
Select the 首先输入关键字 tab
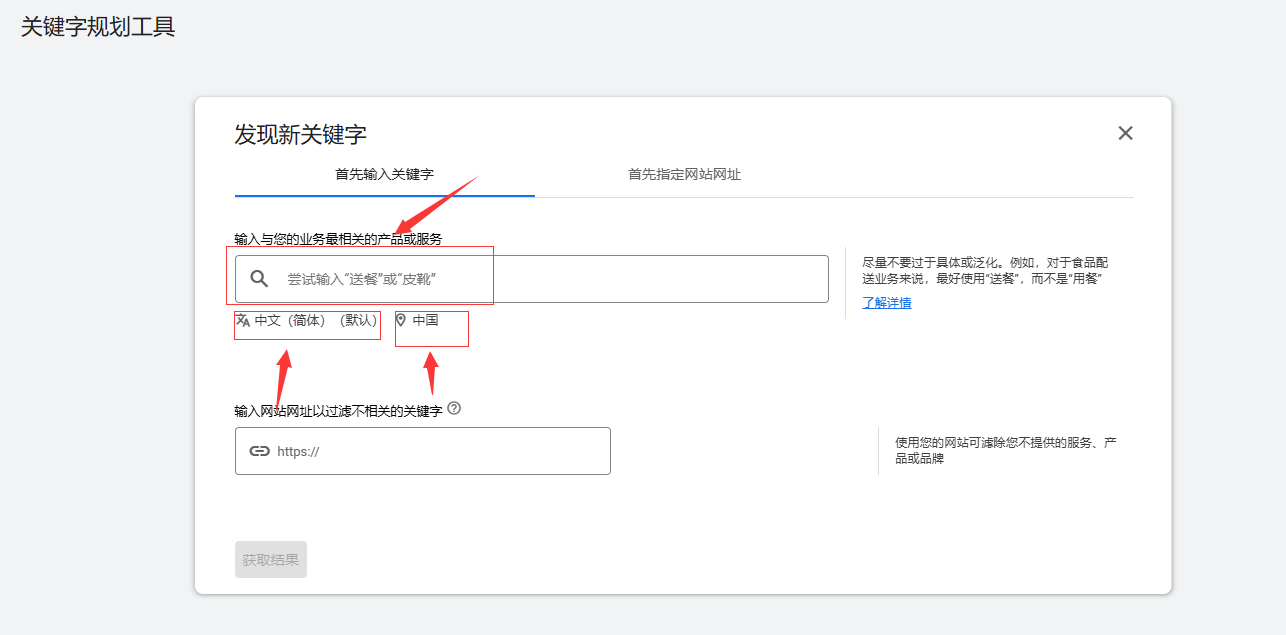[x=384, y=174]
